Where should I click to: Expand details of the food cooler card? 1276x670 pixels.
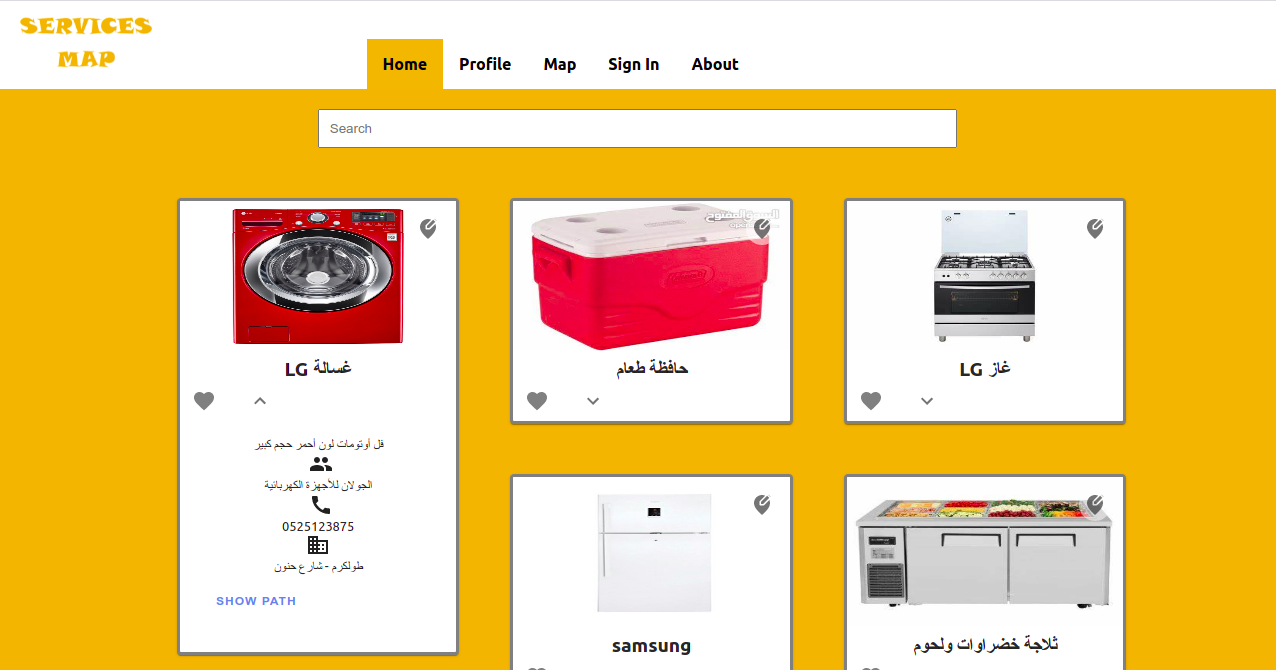(x=593, y=401)
